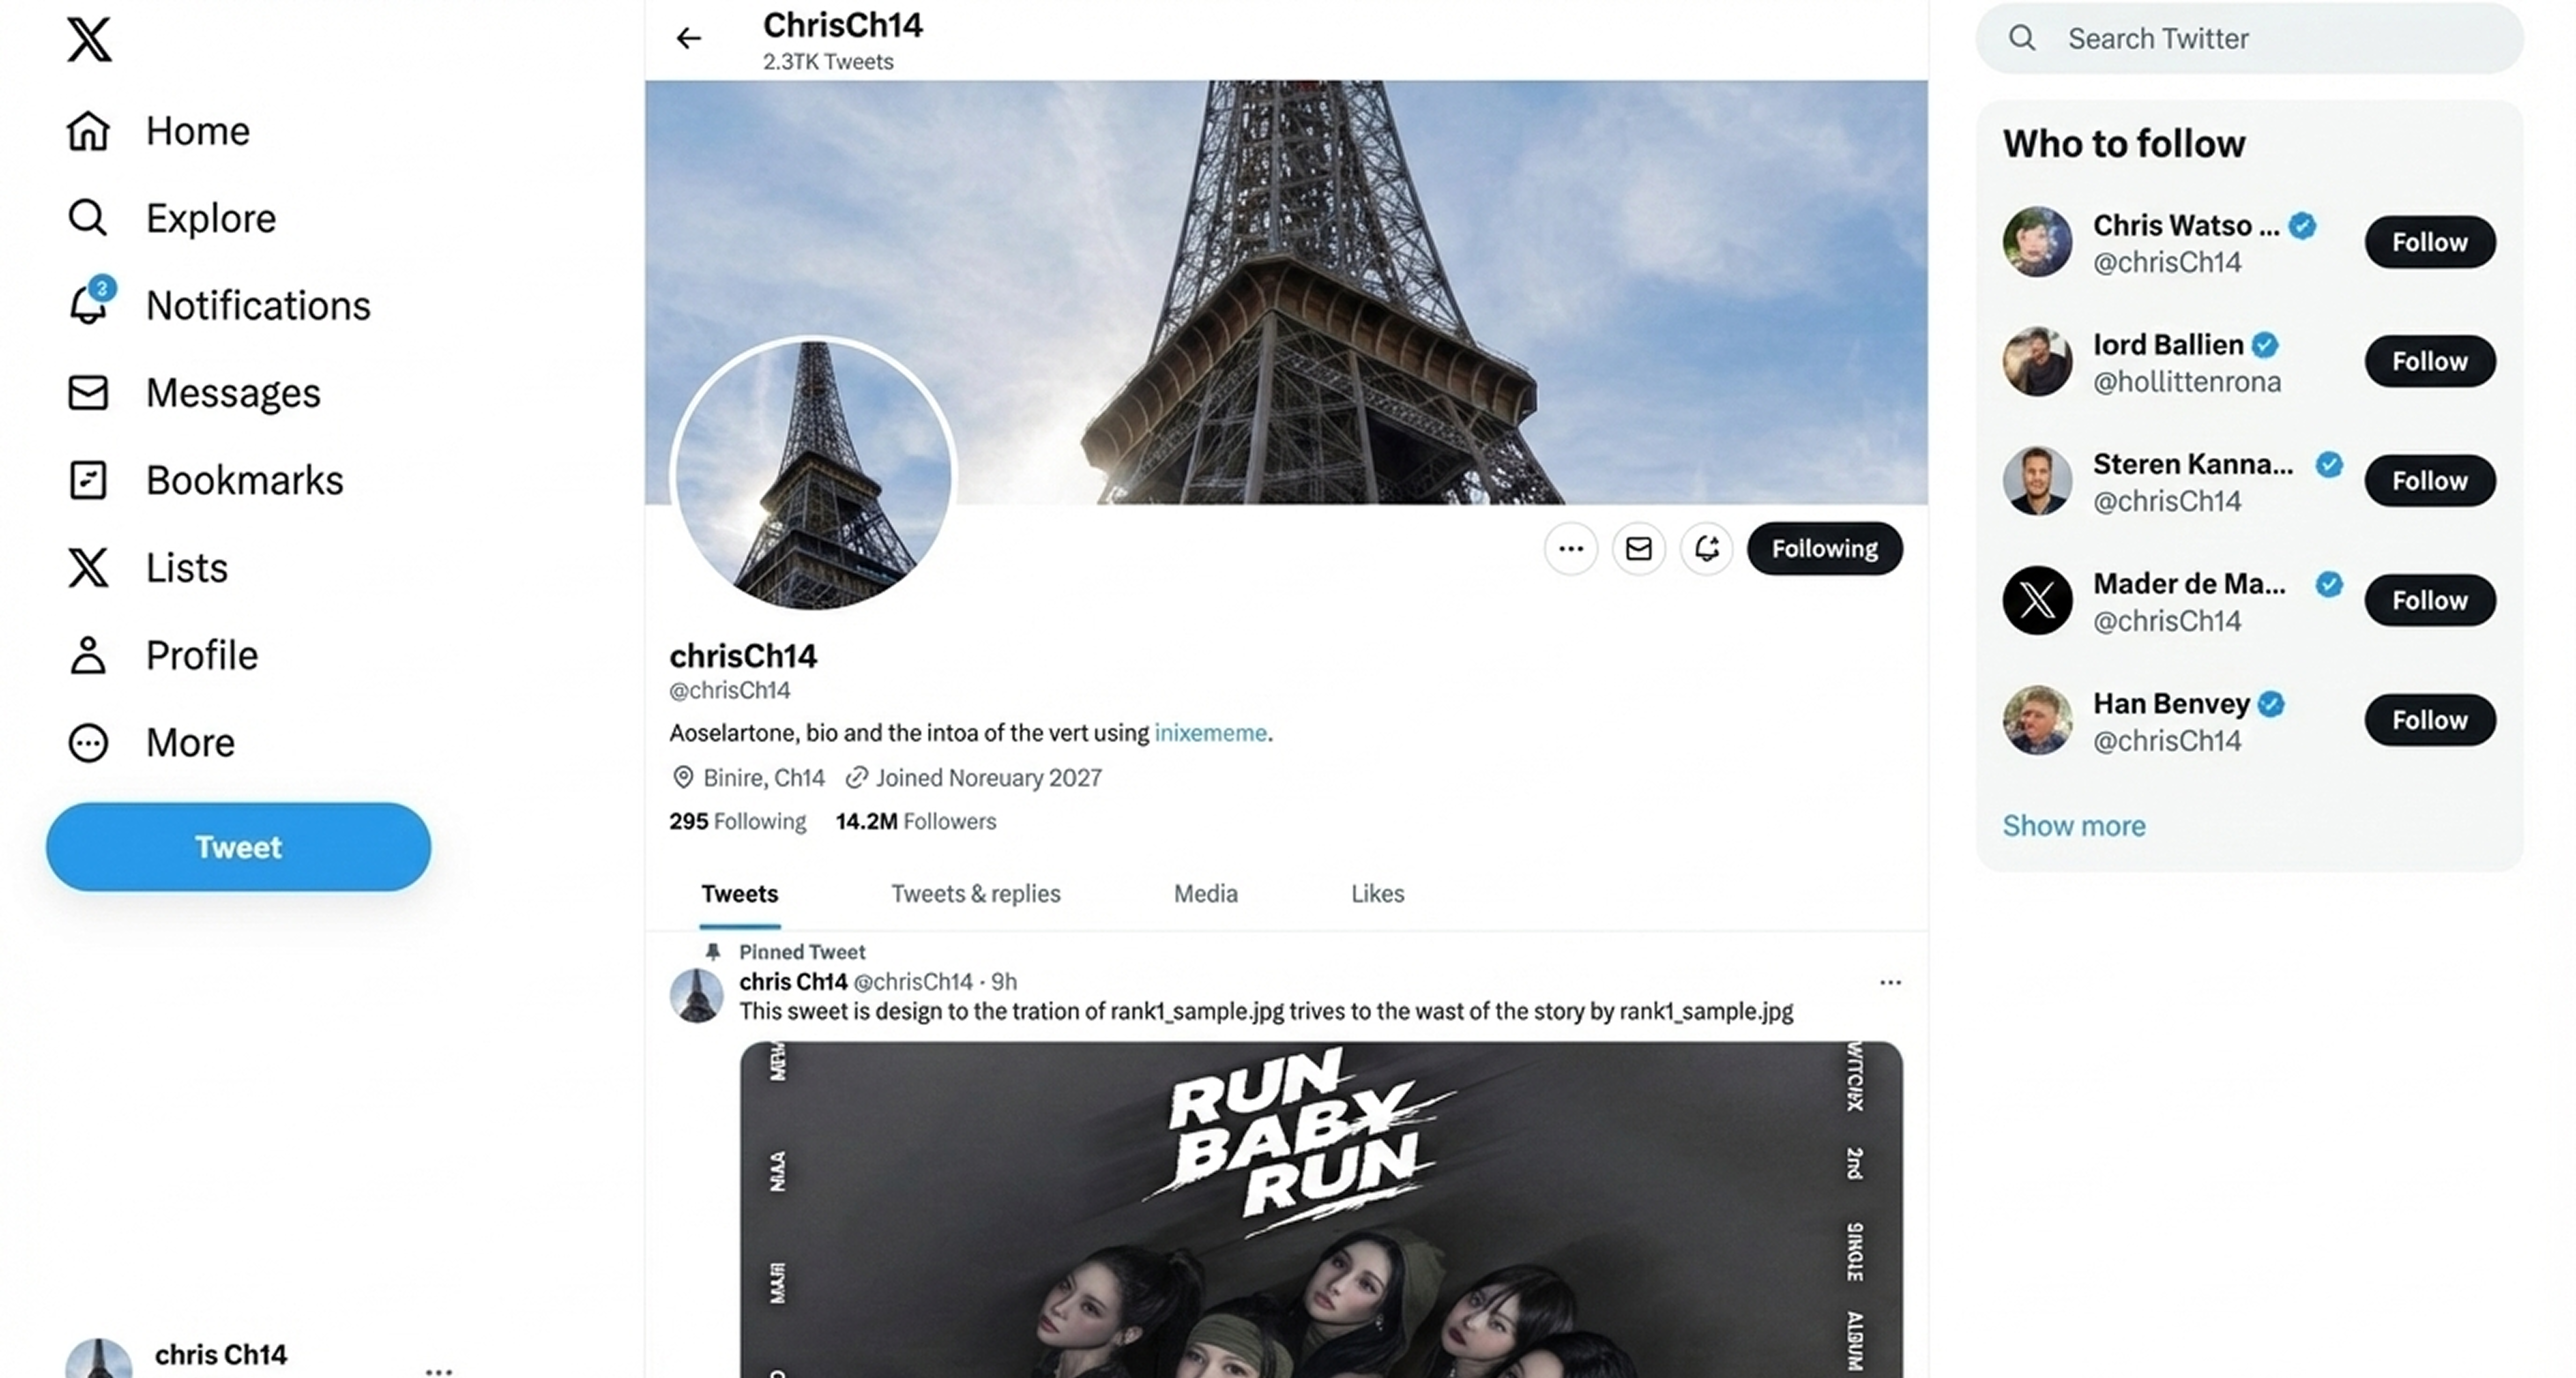
Task: Click the X logo at top left
Action: pyautogui.click(x=89, y=40)
